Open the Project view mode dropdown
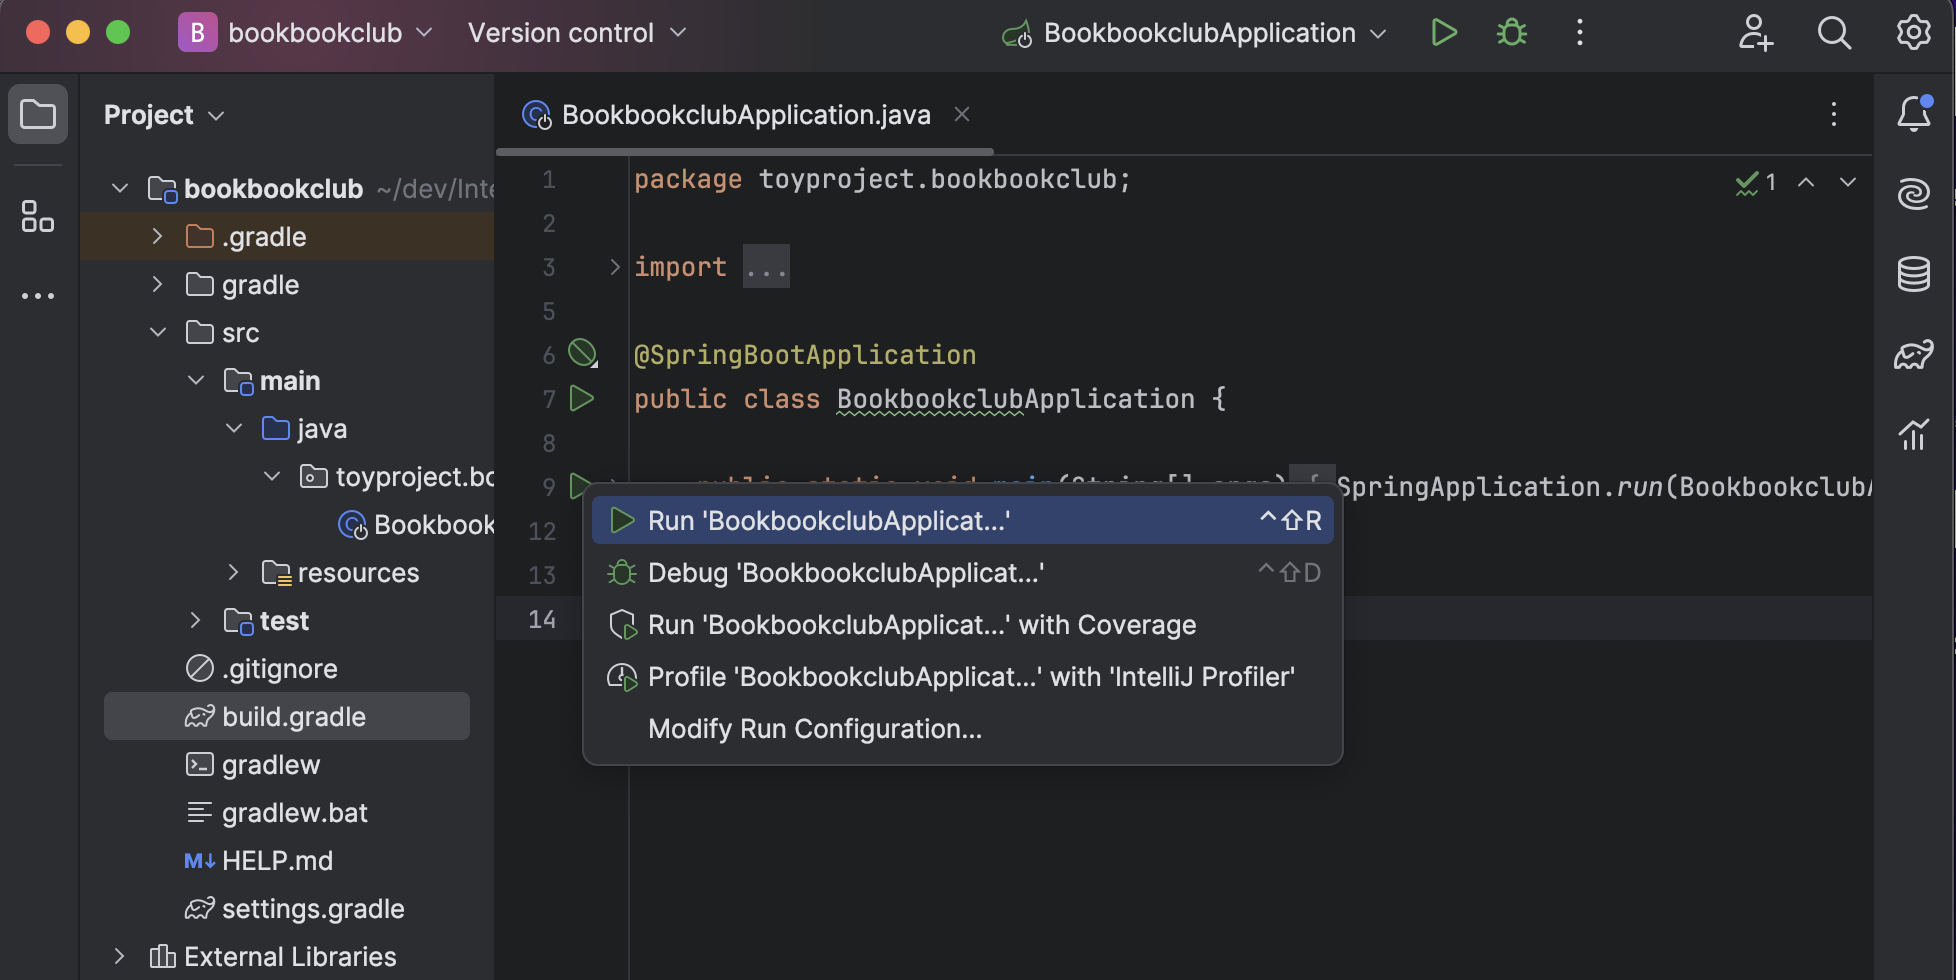Screen dimensions: 1956x980 (x=164, y=115)
